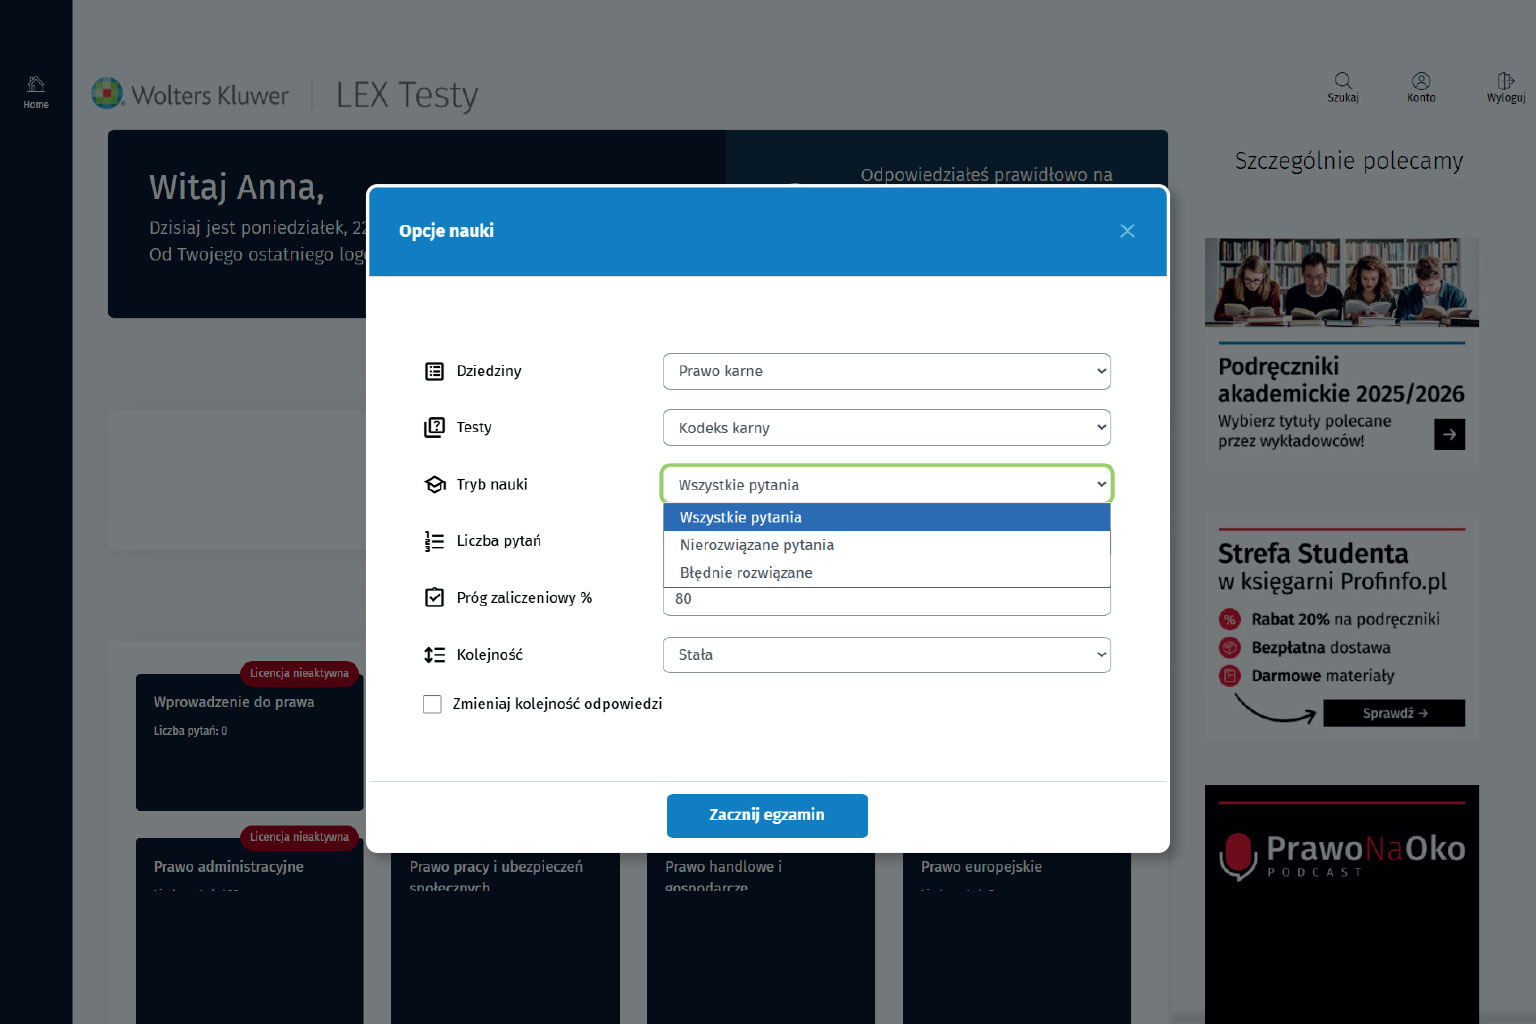Enable Zmieniaj kolejność odpowiedzi checkbox
The image size is (1536, 1024).
432,704
